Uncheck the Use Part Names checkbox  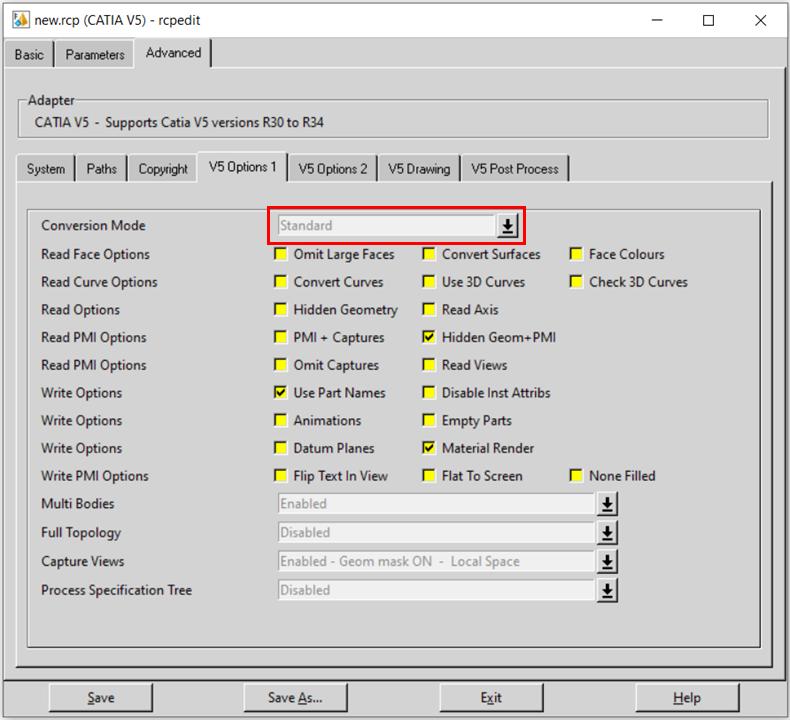coord(280,392)
